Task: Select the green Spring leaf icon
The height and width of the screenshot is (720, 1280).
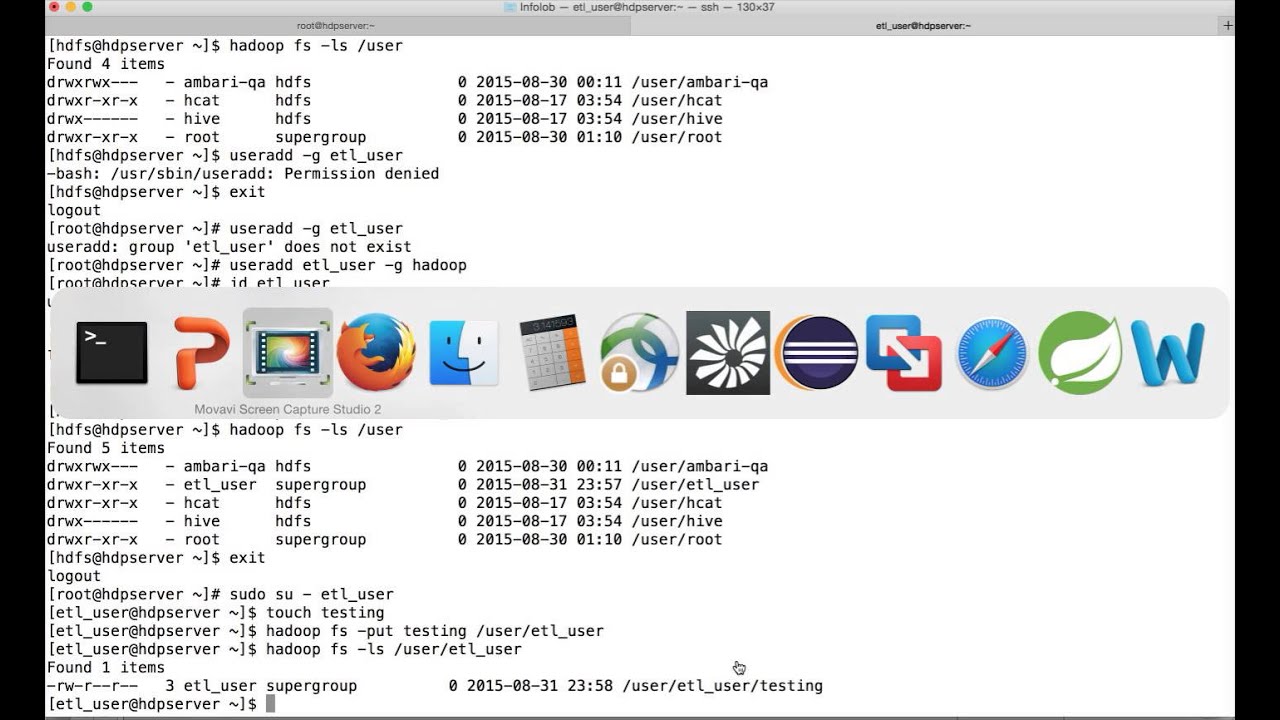Action: pos(1080,353)
